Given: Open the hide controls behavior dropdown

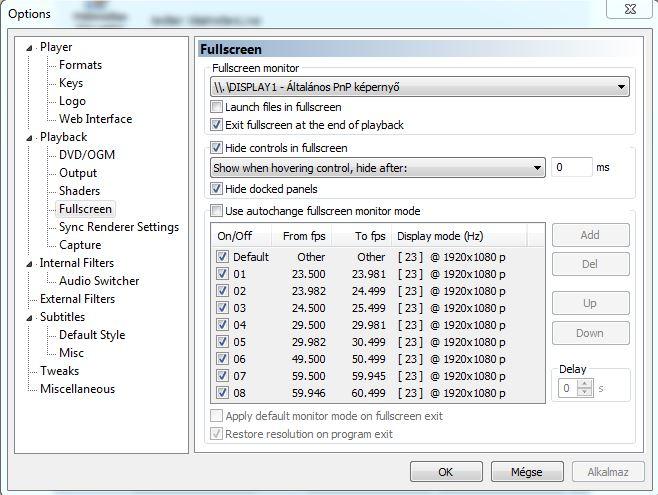Looking at the screenshot, I should (378, 168).
